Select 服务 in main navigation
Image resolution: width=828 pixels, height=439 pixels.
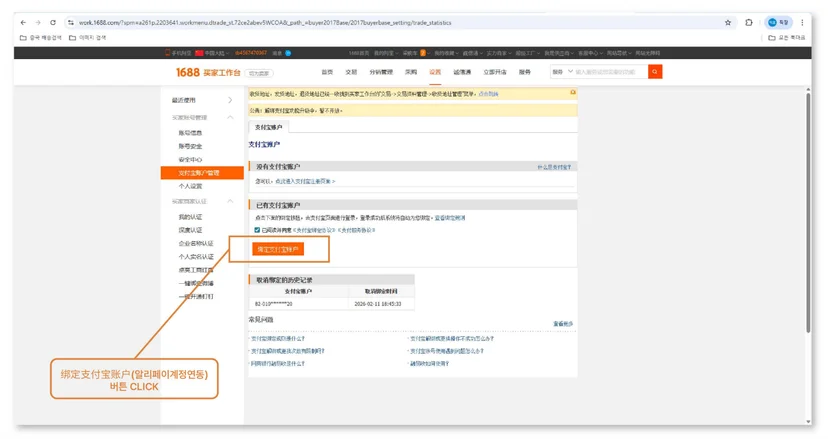click(x=524, y=72)
